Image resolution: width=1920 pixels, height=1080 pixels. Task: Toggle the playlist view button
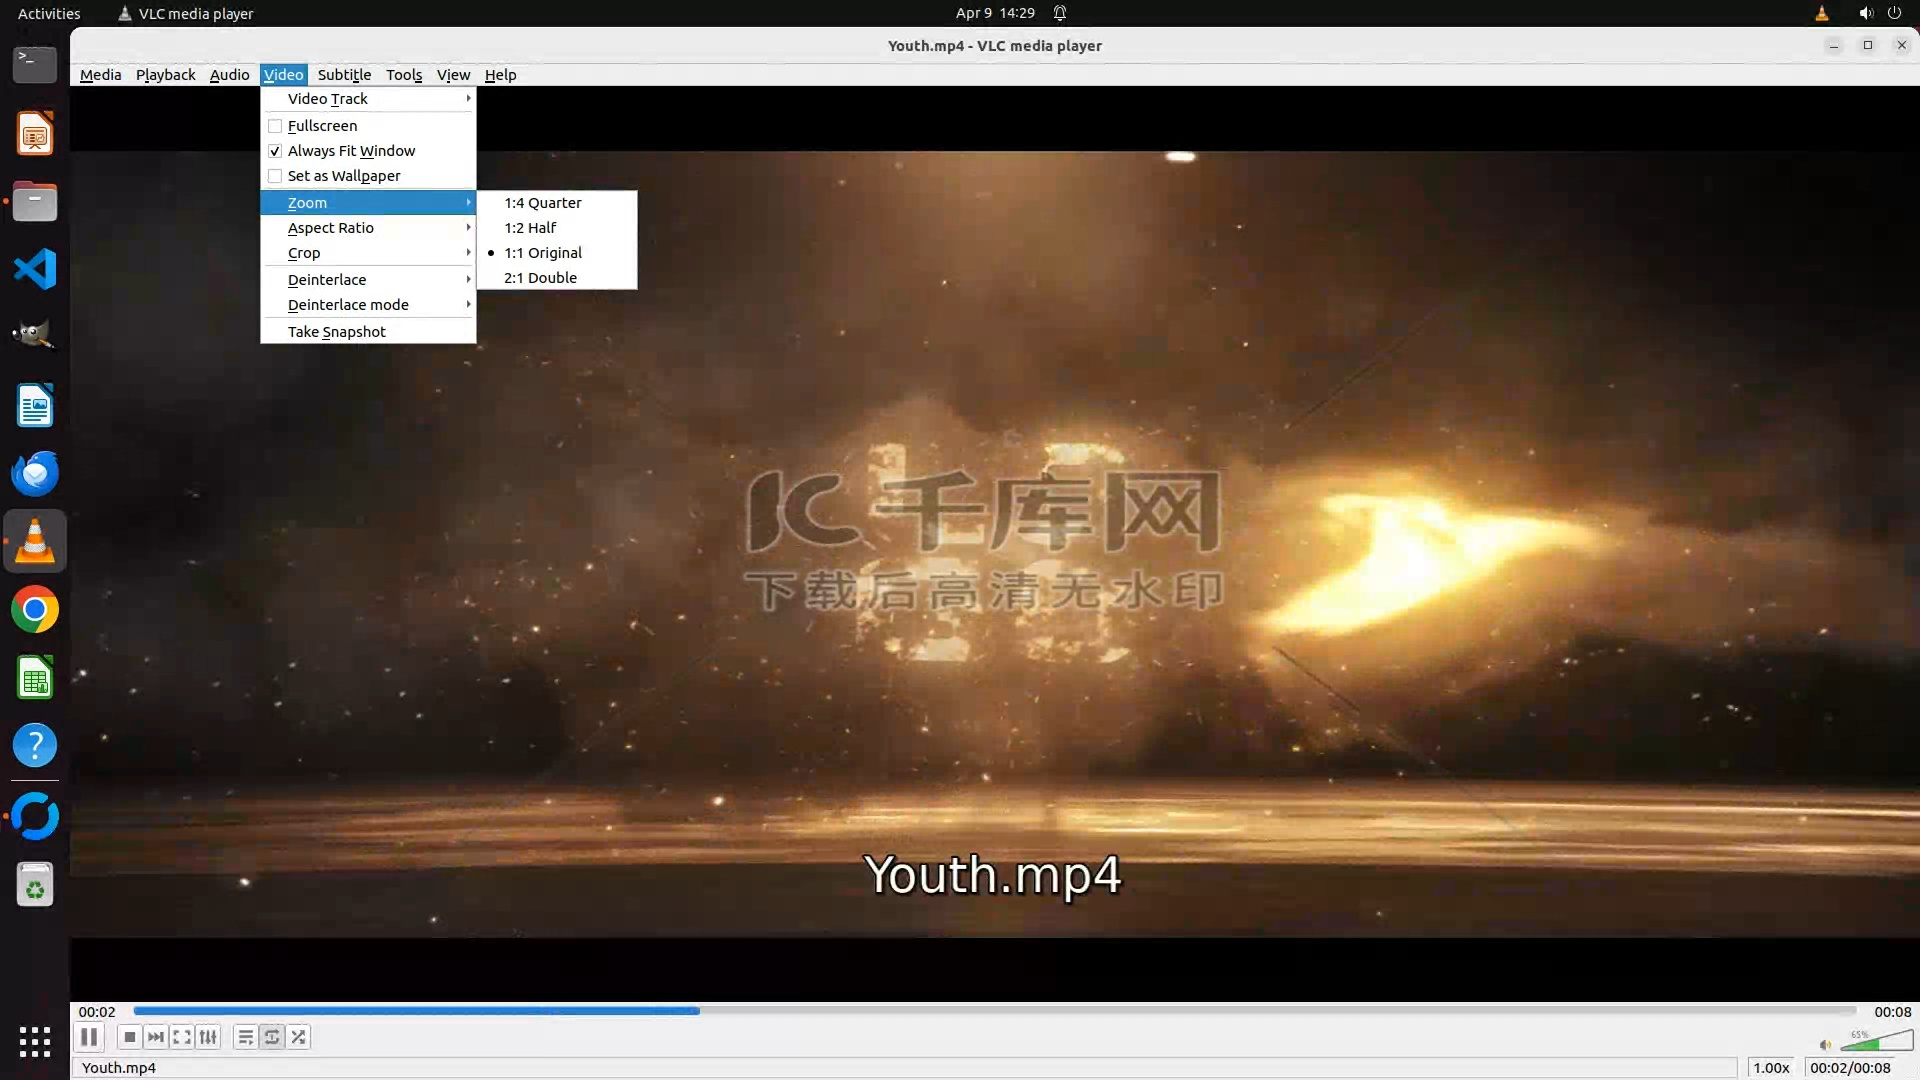click(x=245, y=1037)
